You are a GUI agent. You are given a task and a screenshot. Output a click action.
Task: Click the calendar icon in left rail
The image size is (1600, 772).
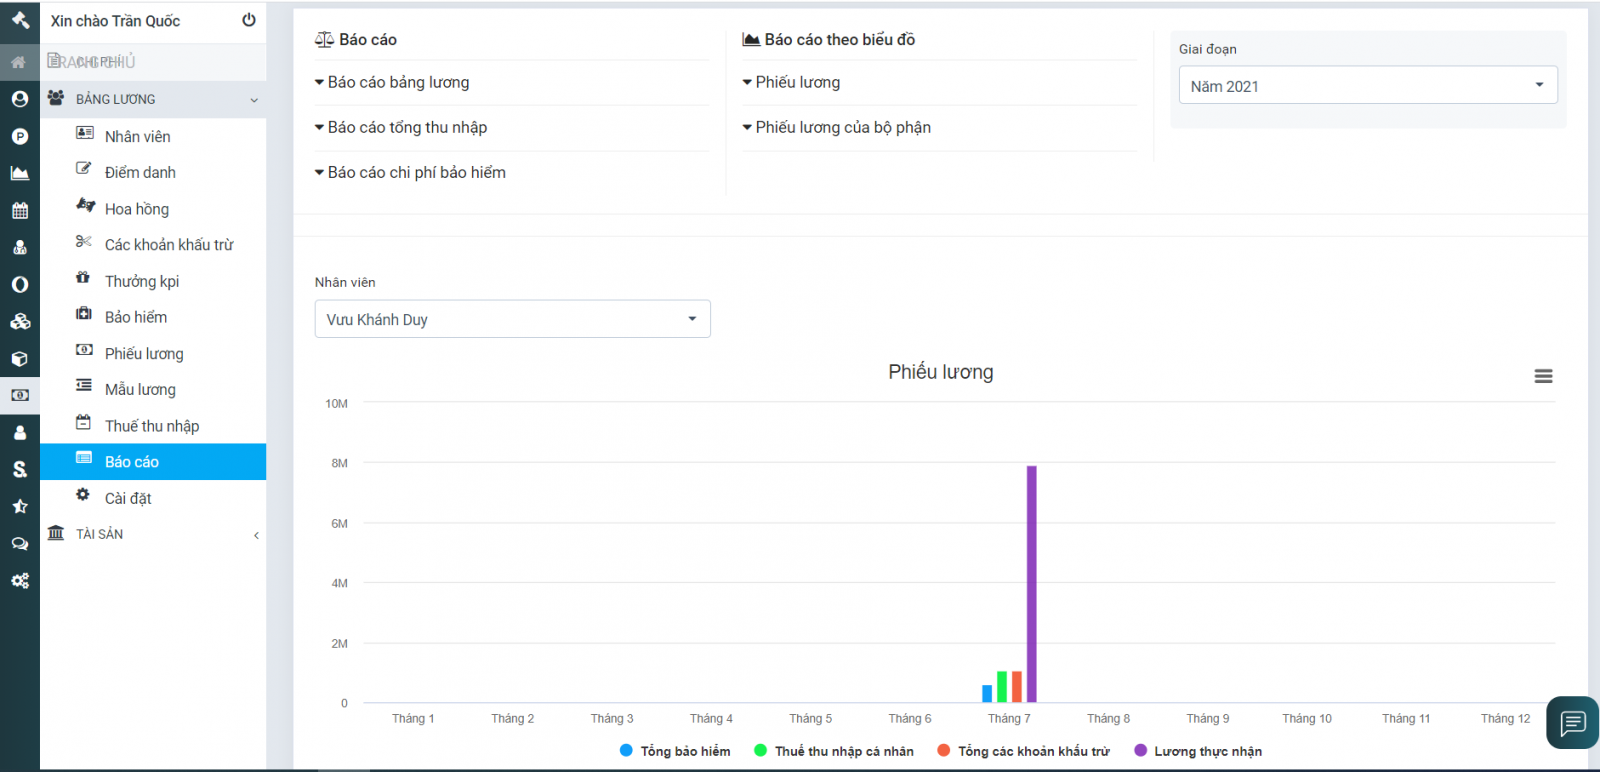(19, 210)
